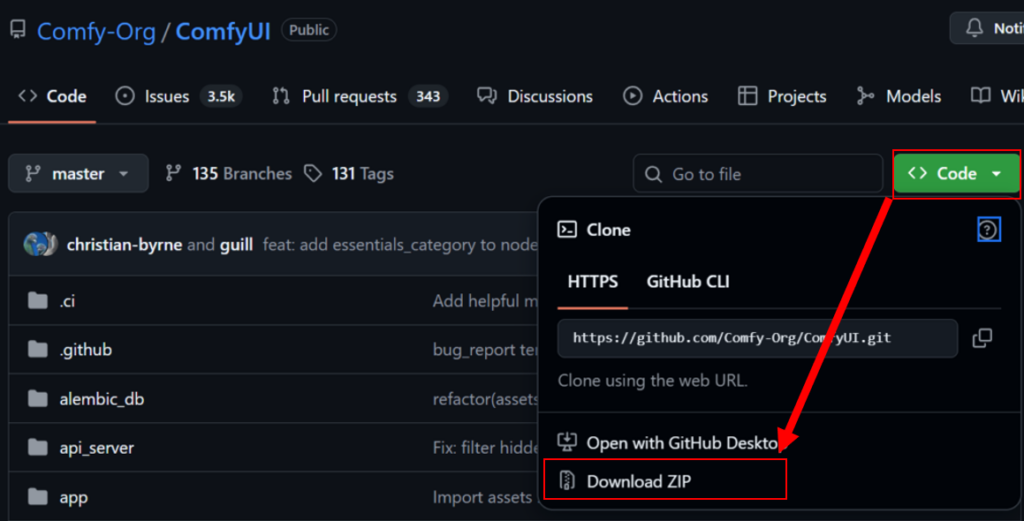Image resolution: width=1024 pixels, height=521 pixels.
Task: View the 135 Branches list
Action: pos(229,174)
